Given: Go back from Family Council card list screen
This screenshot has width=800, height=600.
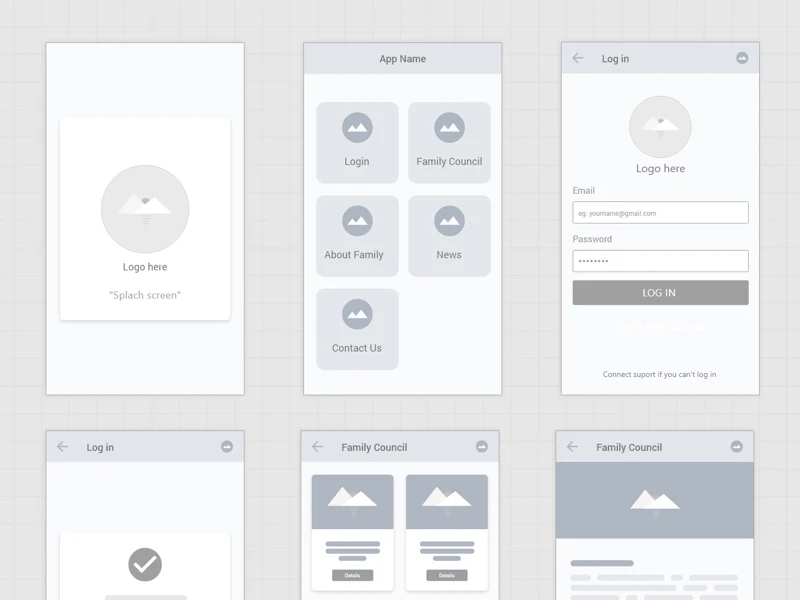Looking at the screenshot, I should click(317, 447).
